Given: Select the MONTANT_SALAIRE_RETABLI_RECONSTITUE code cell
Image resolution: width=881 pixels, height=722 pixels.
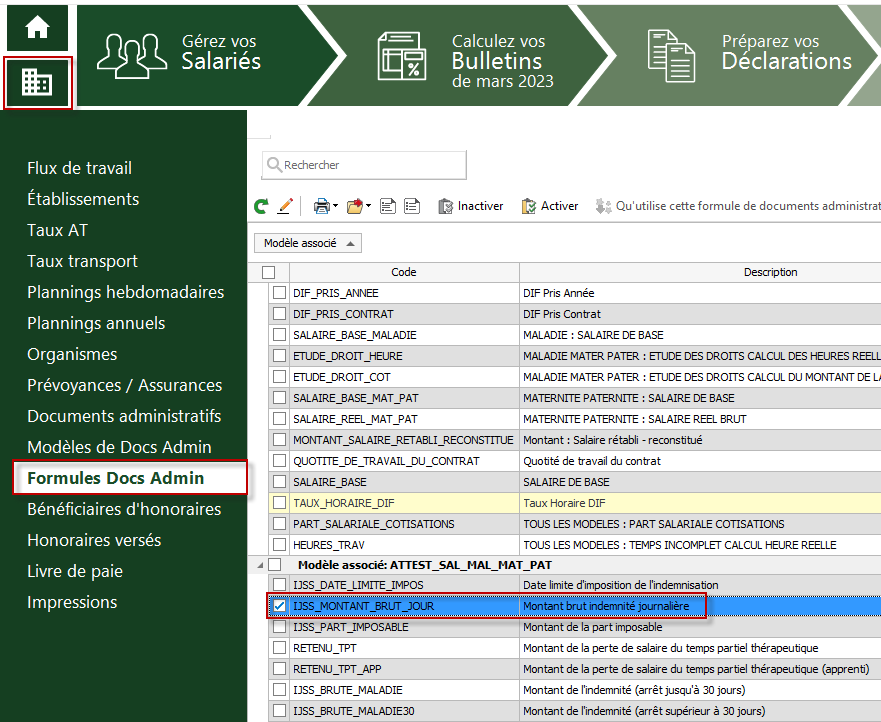Looking at the screenshot, I should coord(403,440).
